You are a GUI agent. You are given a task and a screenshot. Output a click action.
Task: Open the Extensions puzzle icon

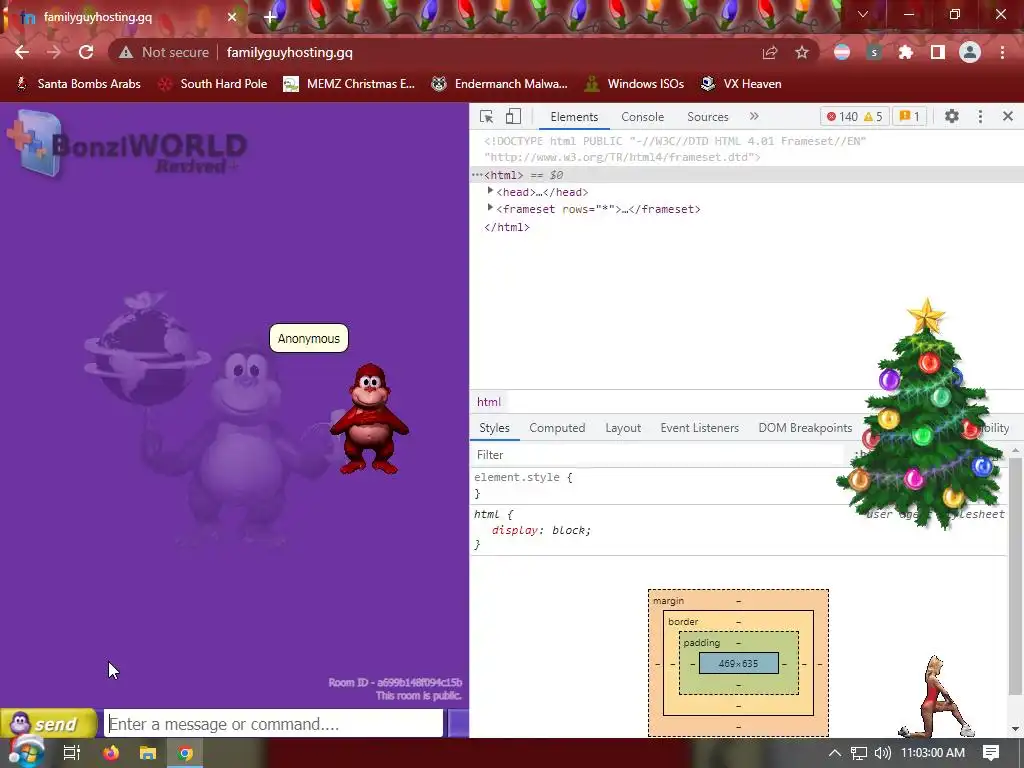[x=905, y=52]
